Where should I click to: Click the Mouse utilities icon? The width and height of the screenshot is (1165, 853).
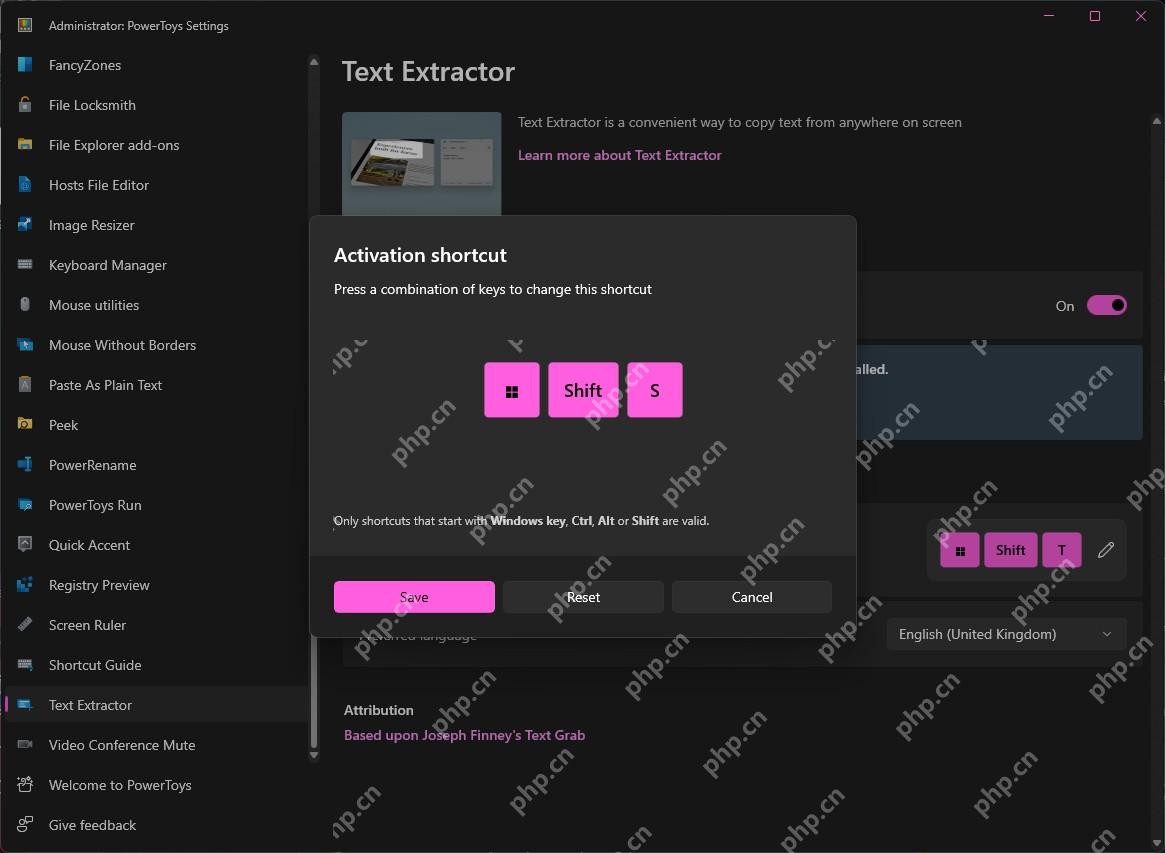pyautogui.click(x=25, y=305)
